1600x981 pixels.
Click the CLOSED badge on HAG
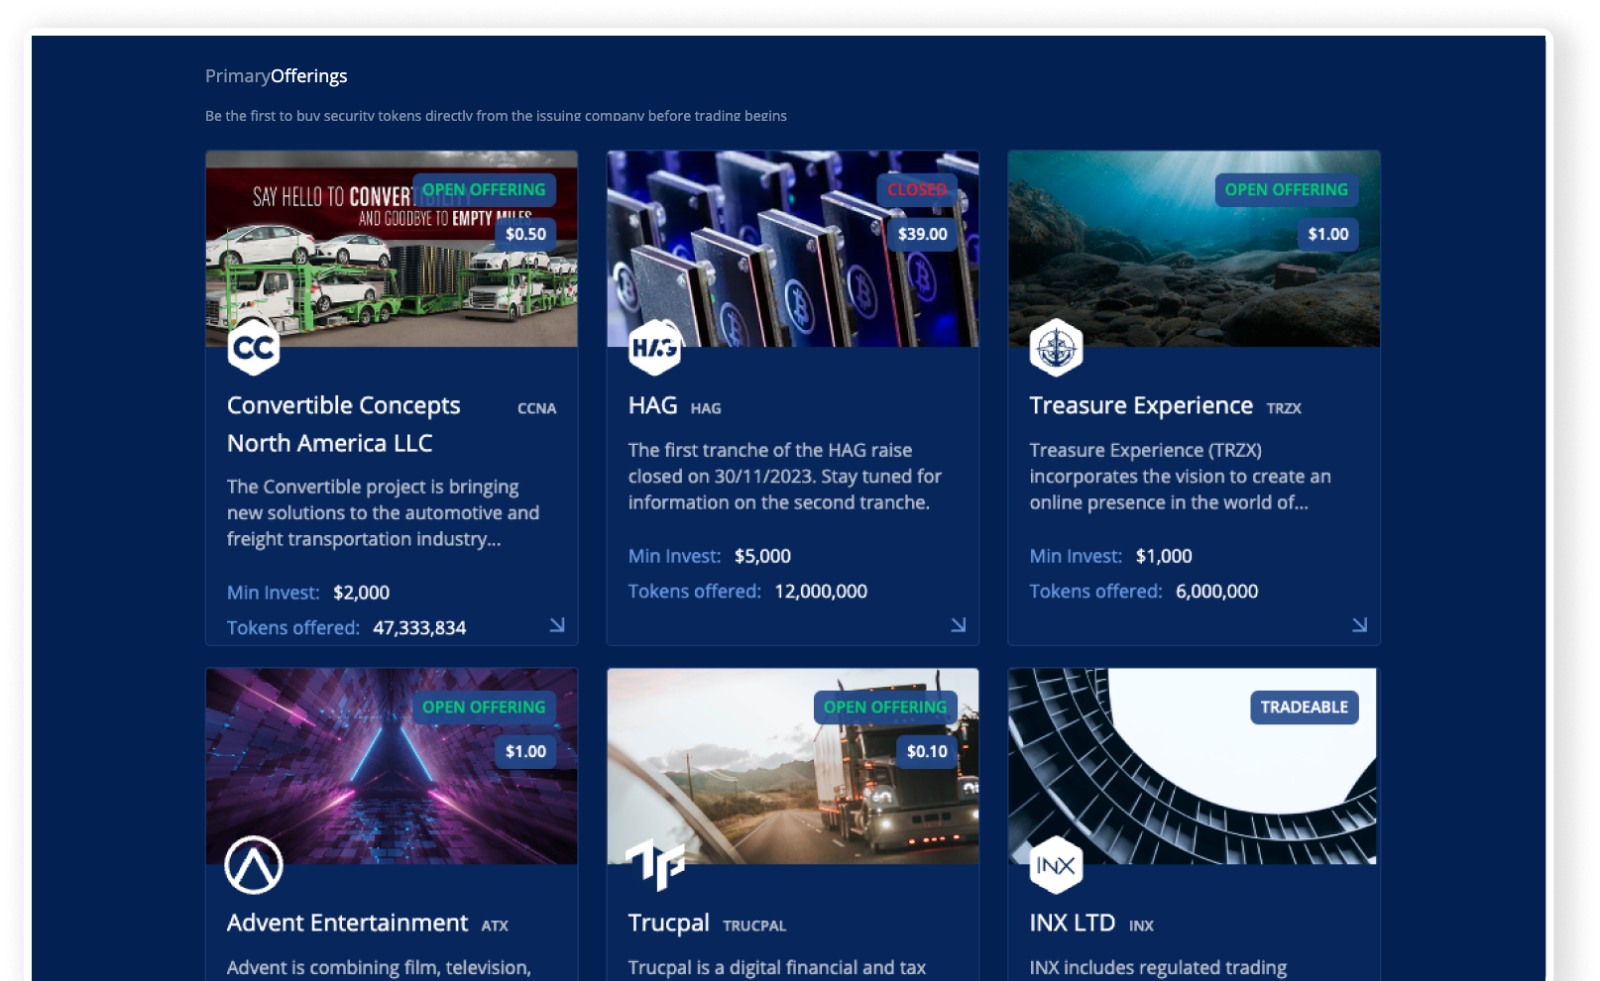pyautogui.click(x=917, y=189)
